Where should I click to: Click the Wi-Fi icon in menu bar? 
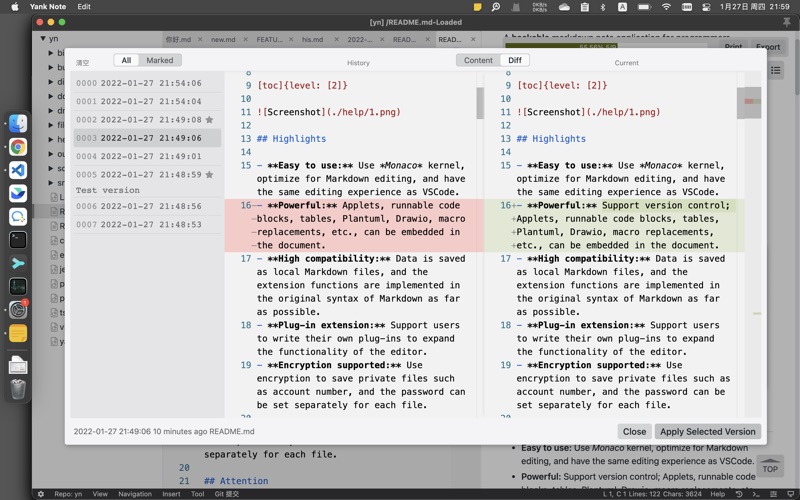point(666,7)
